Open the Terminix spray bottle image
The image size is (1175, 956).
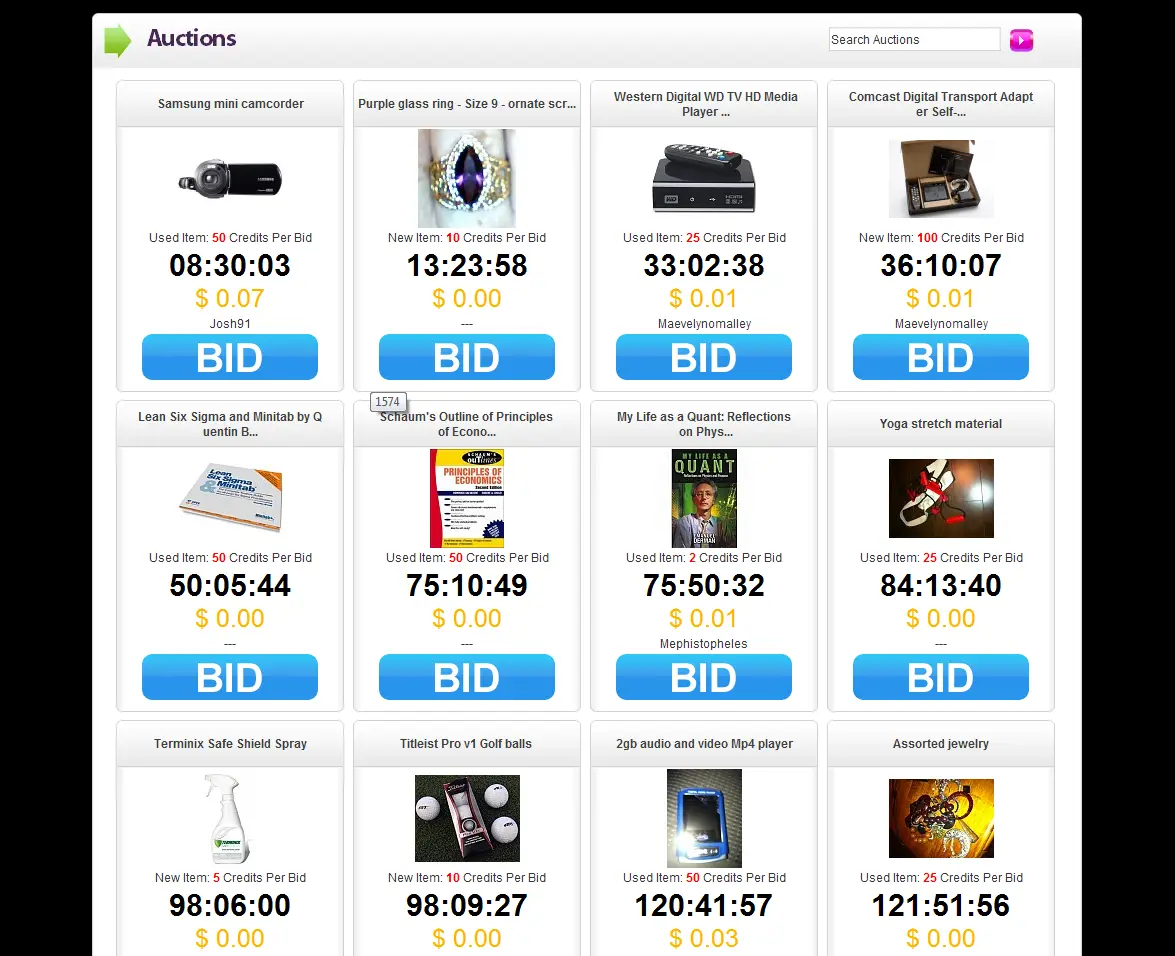point(228,818)
